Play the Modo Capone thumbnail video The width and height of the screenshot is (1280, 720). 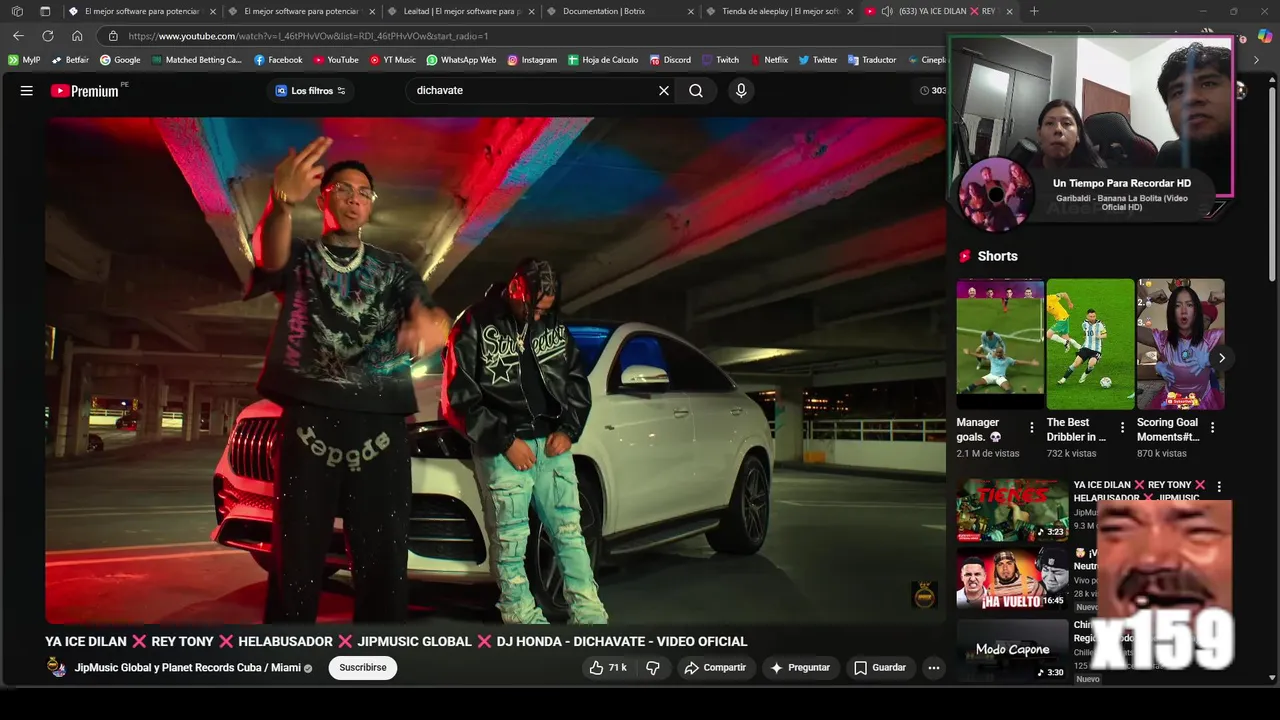pyautogui.click(x=1012, y=649)
